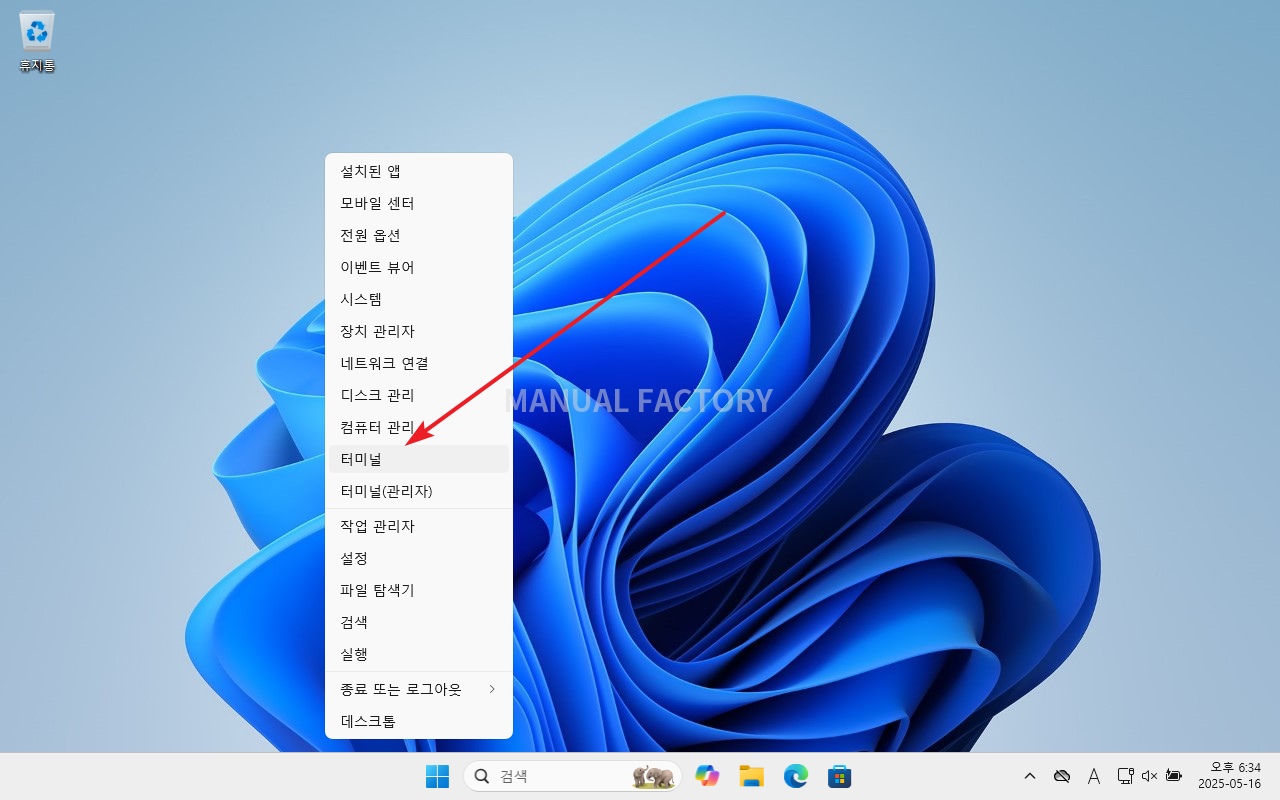Screen dimensions: 1280x800
Task: Select 데스크톱 in the context menu
Action: [419, 722]
